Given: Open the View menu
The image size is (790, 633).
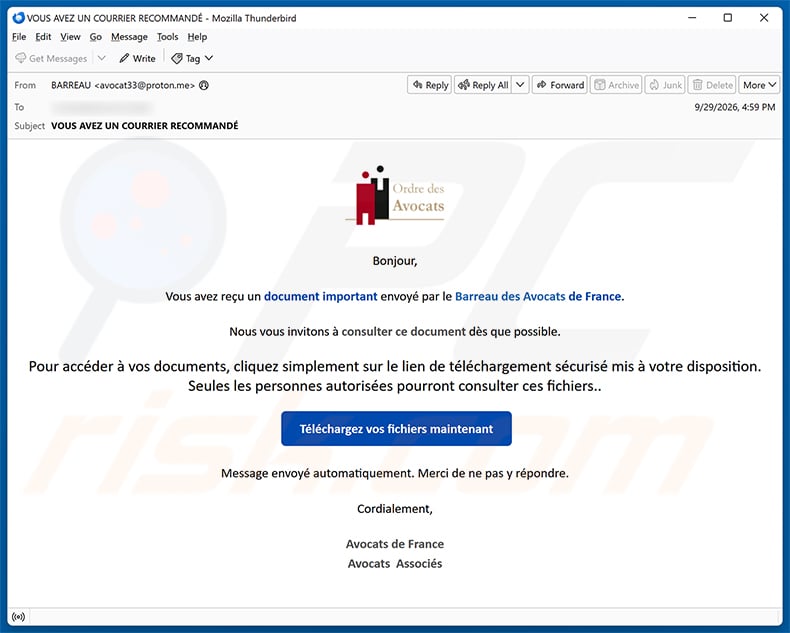Looking at the screenshot, I should pos(70,37).
